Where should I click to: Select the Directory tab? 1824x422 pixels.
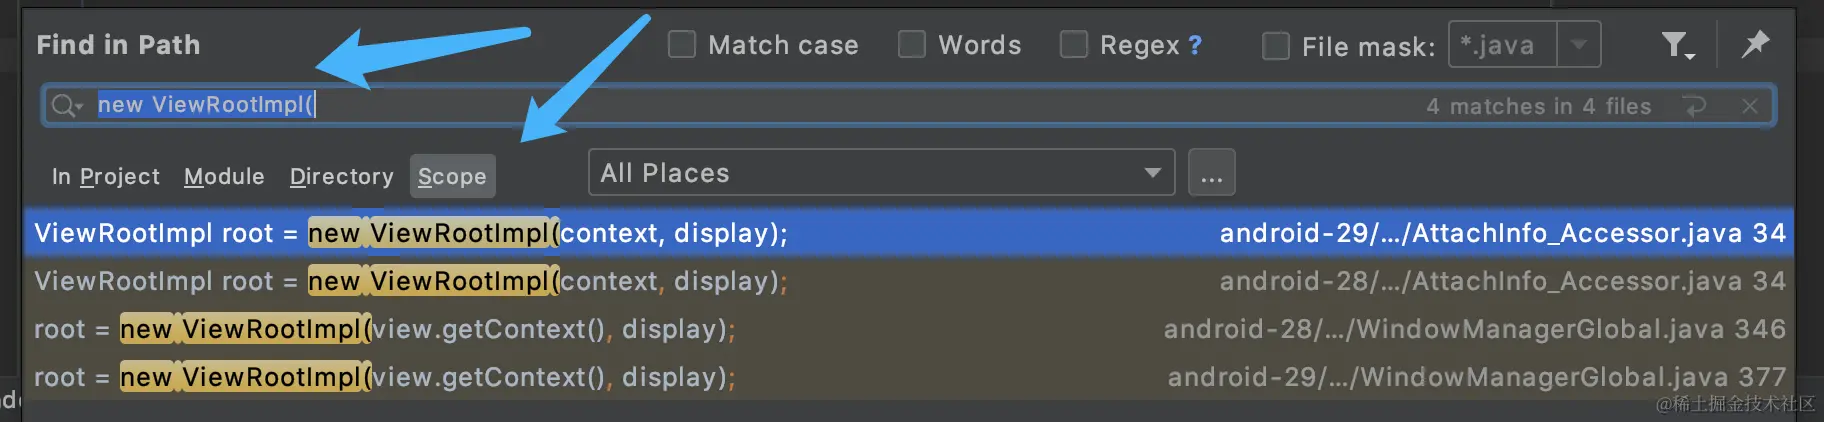click(x=341, y=177)
